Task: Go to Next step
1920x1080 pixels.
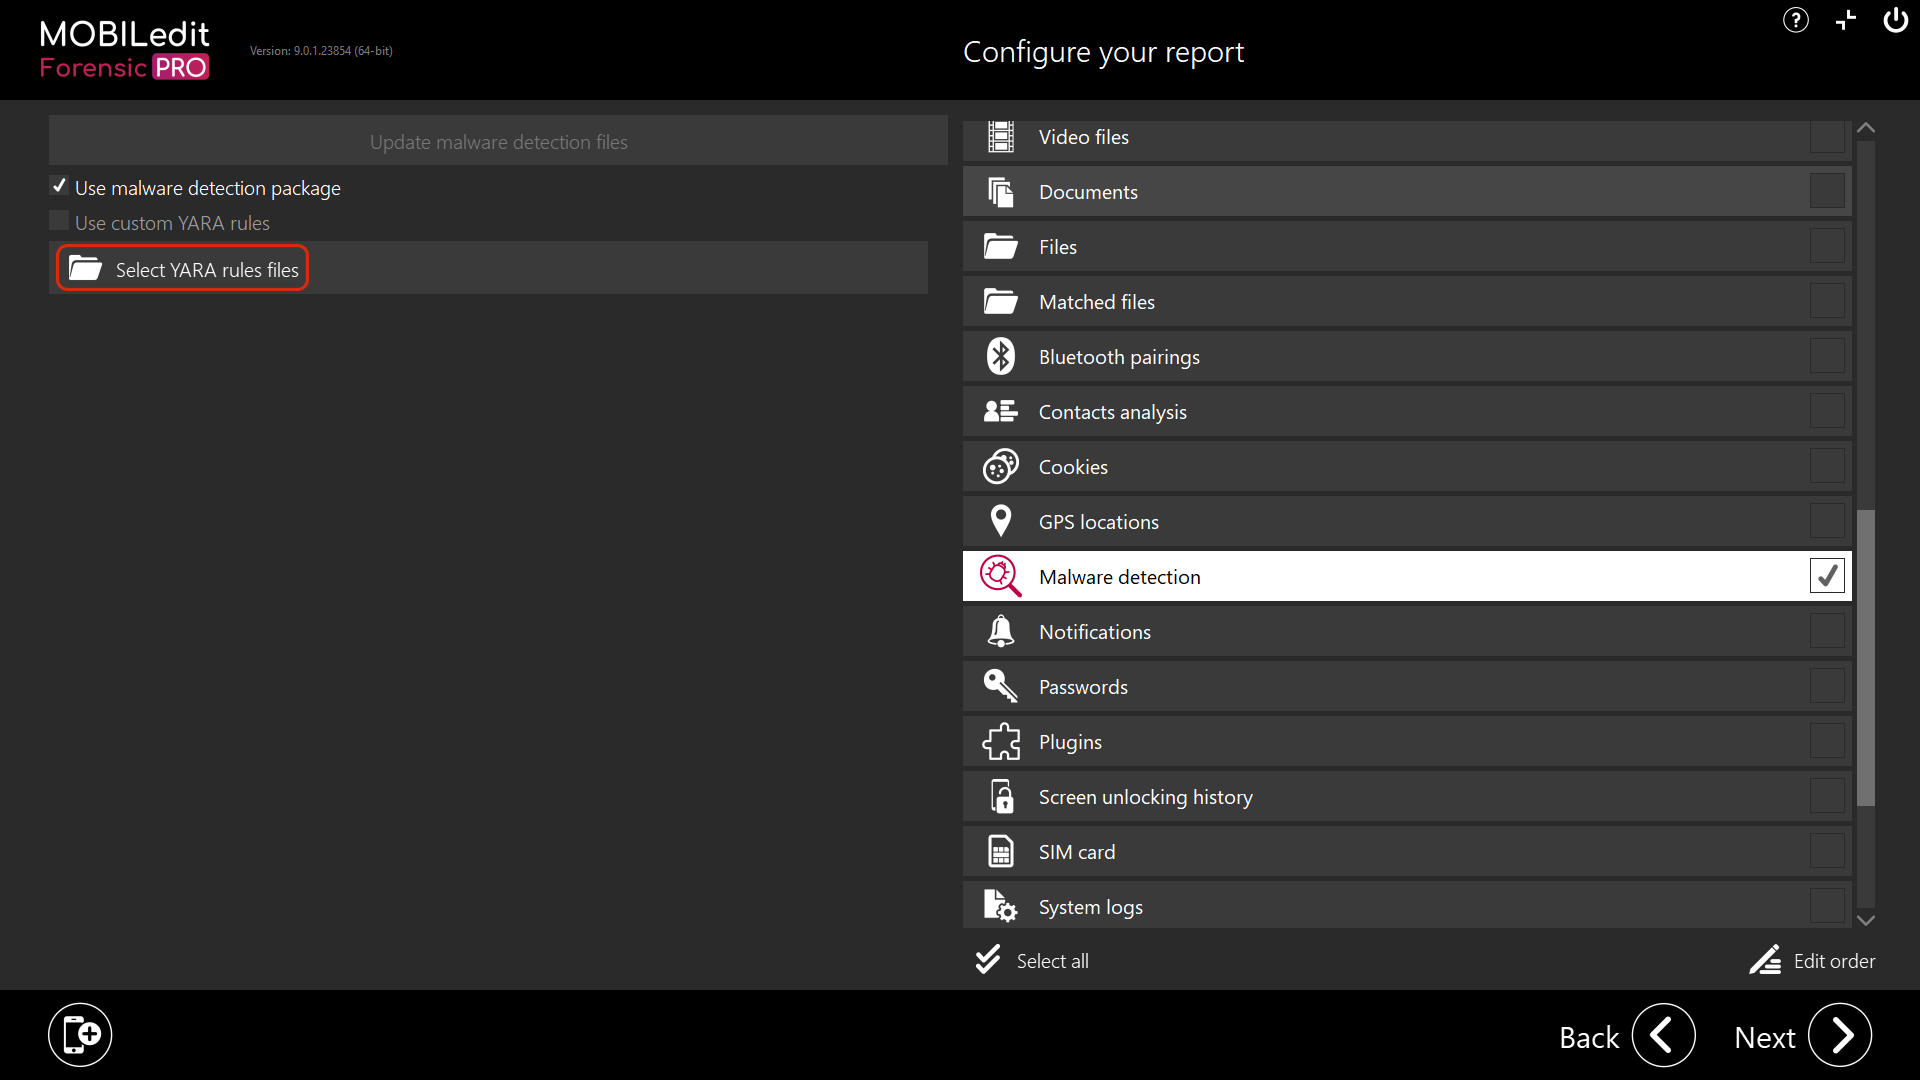Action: [x=1838, y=1035]
